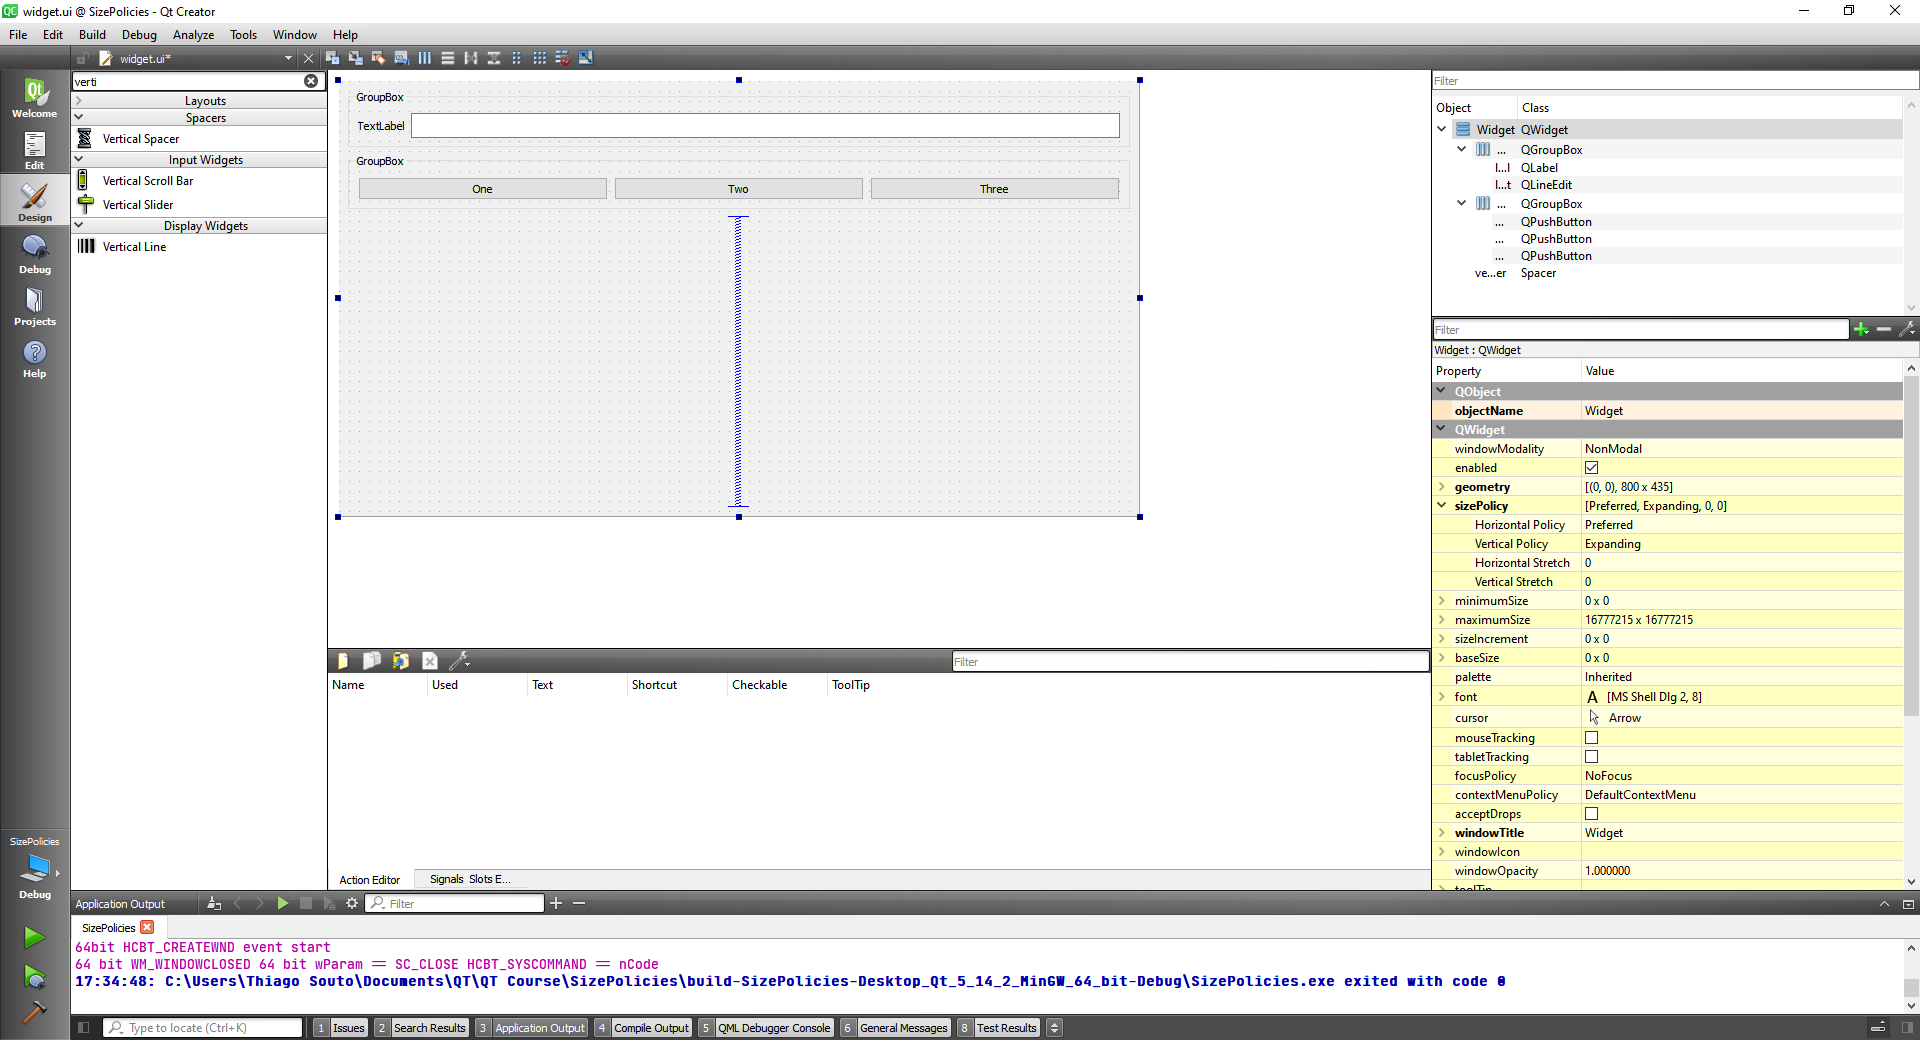
Task: Open the Build menu
Action: (x=92, y=34)
